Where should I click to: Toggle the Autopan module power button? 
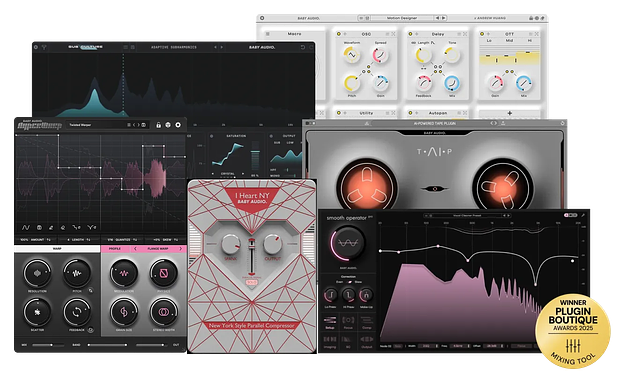tap(410, 113)
